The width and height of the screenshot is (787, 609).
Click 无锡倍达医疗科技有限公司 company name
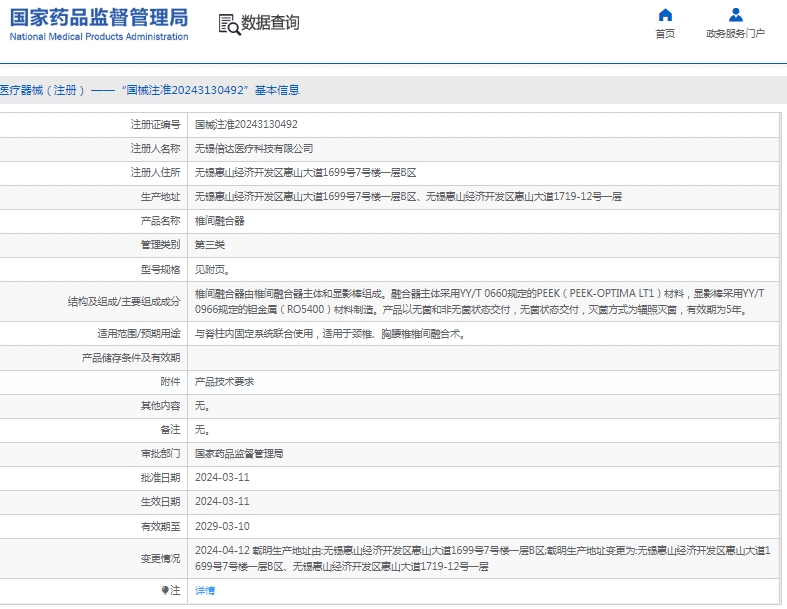point(254,149)
